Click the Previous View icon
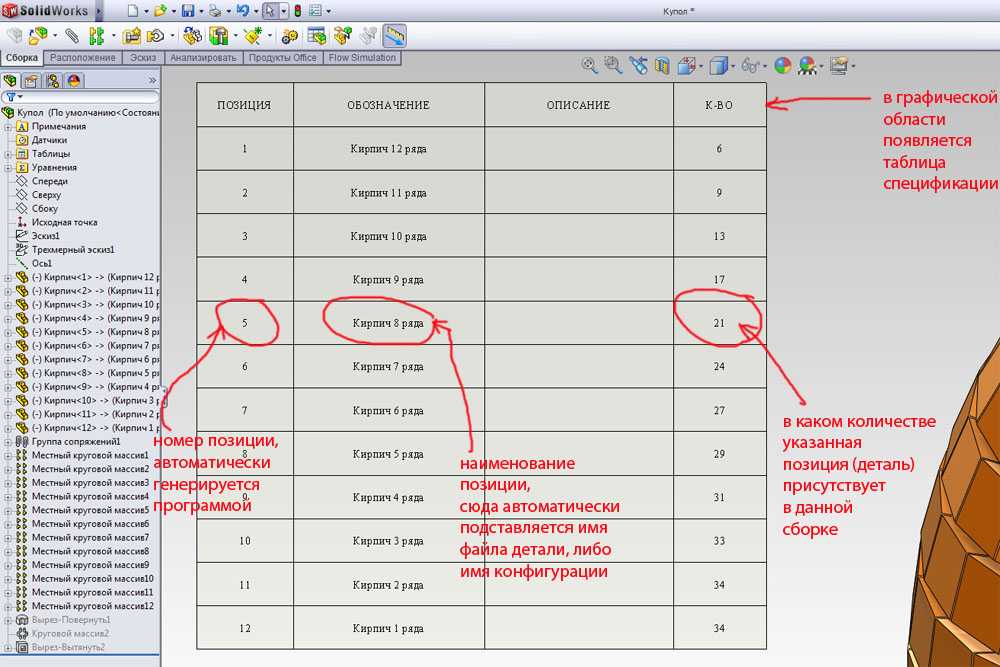Screen dimensions: 1000x667 (x=636, y=66)
